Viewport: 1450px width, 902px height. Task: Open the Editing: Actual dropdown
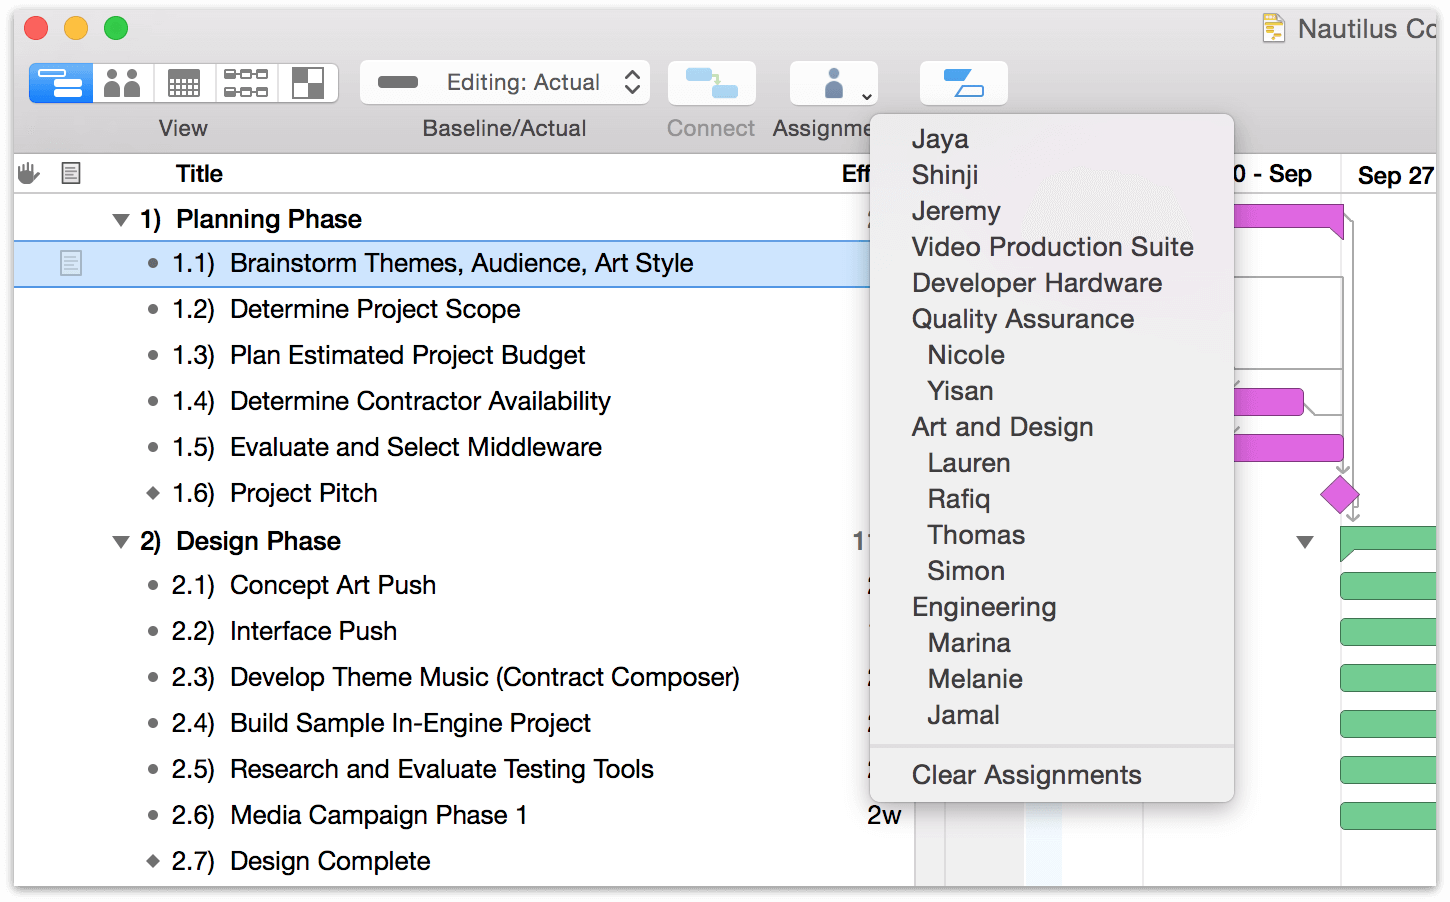point(505,83)
